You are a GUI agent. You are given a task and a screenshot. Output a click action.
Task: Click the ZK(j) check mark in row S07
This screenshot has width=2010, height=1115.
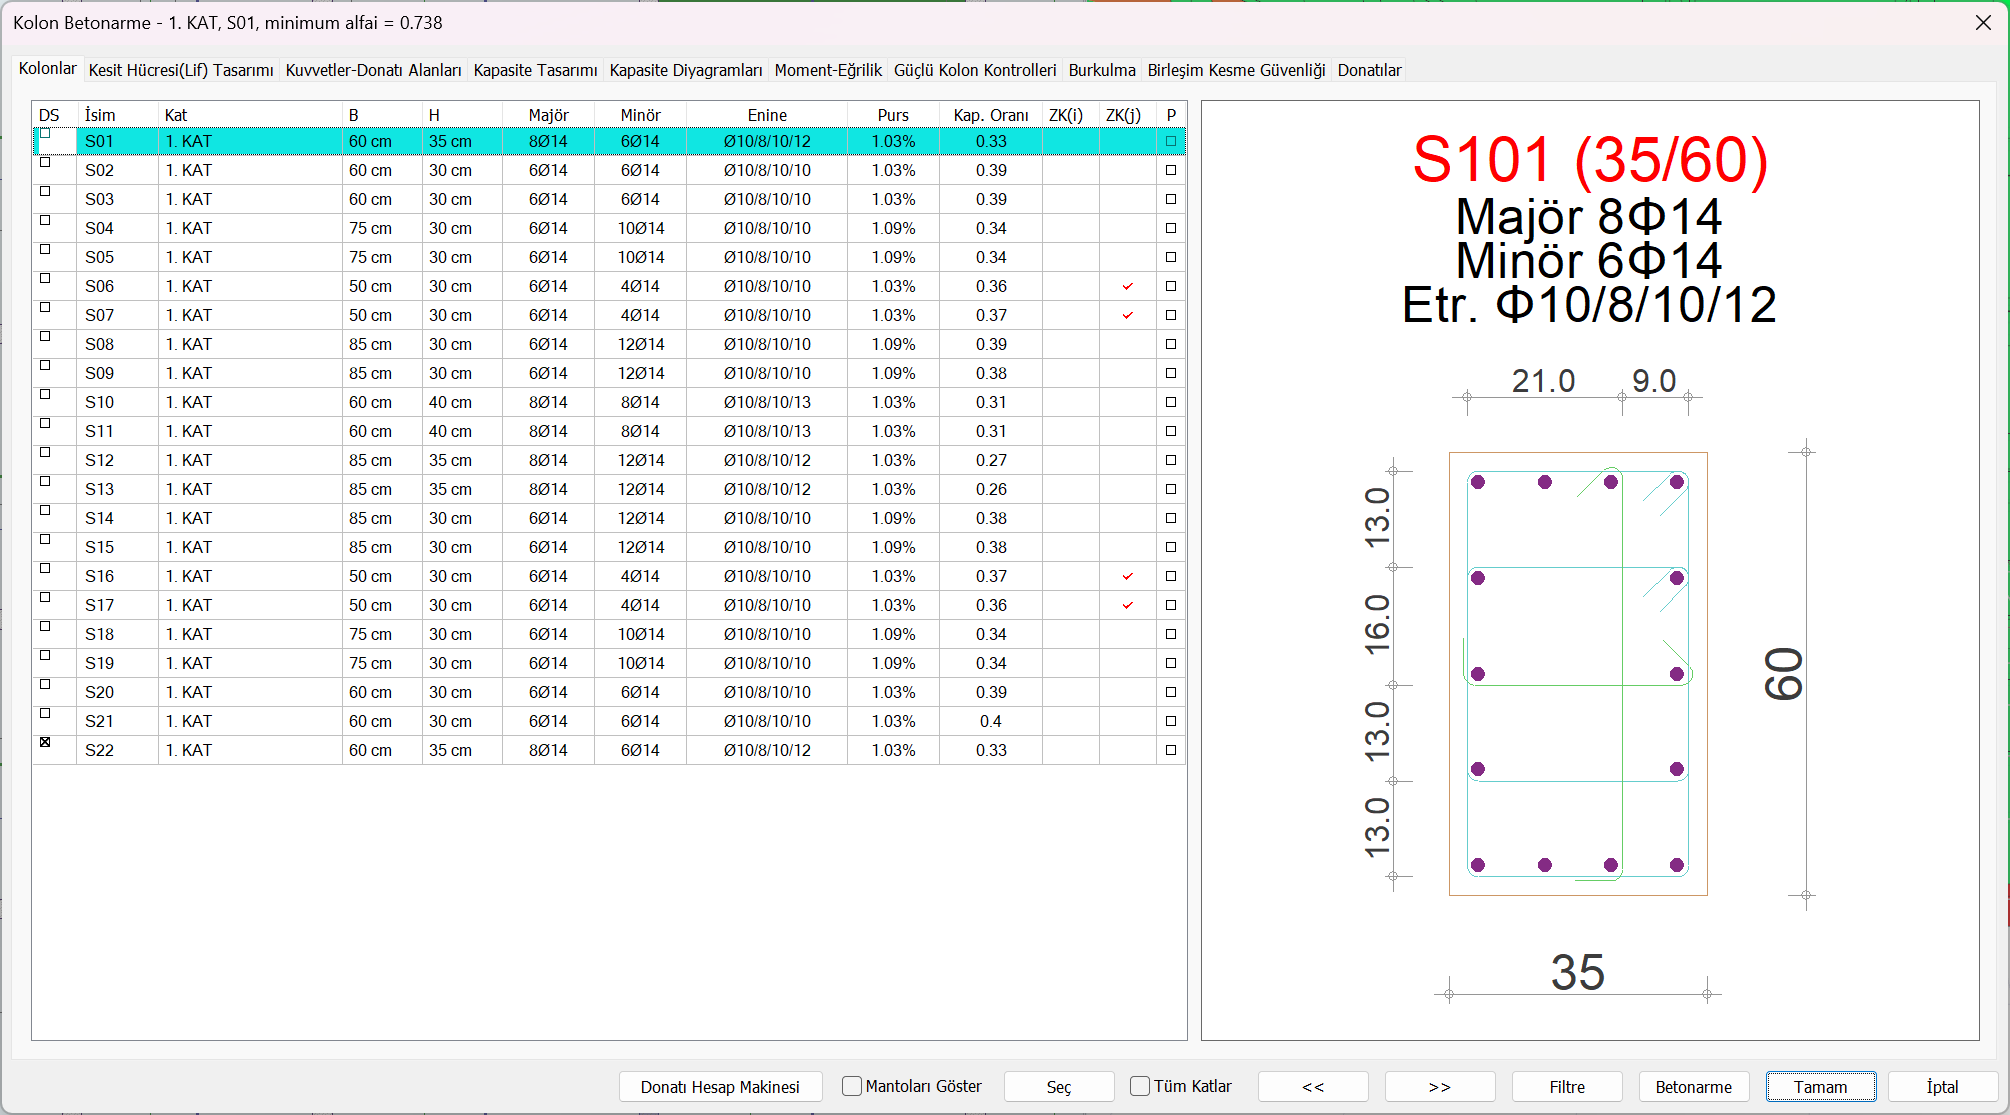pos(1127,315)
